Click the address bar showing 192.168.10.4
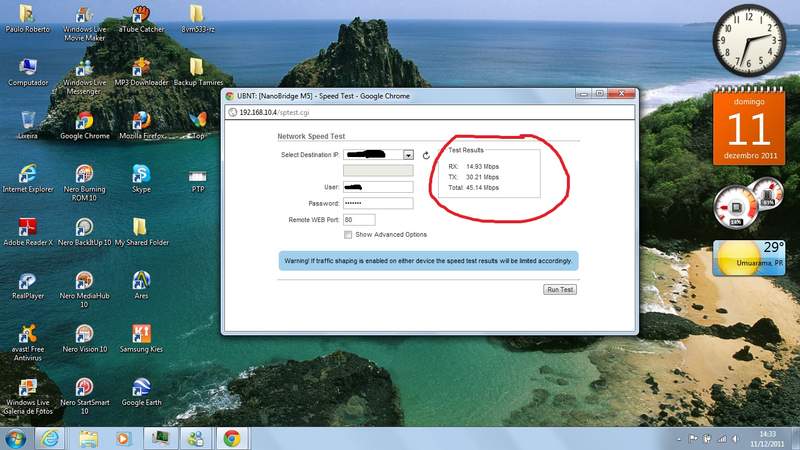The height and width of the screenshot is (450, 800). click(430, 112)
